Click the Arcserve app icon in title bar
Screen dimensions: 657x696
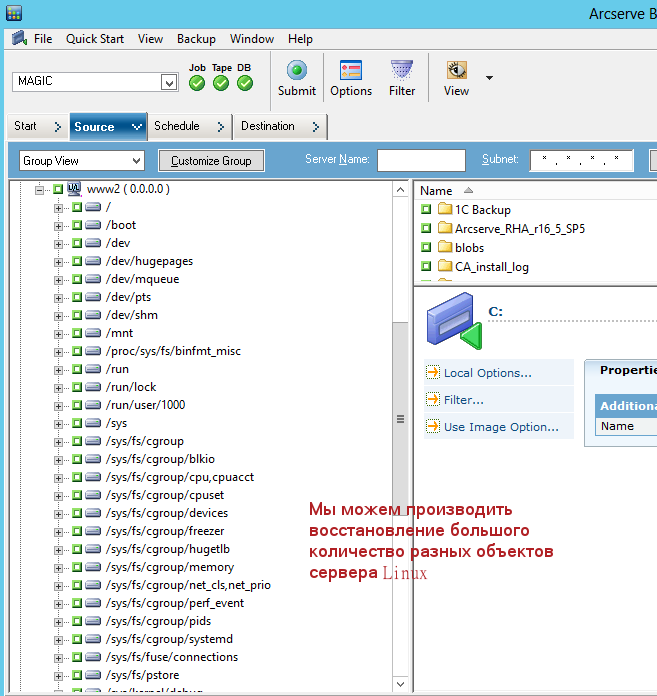point(14,13)
